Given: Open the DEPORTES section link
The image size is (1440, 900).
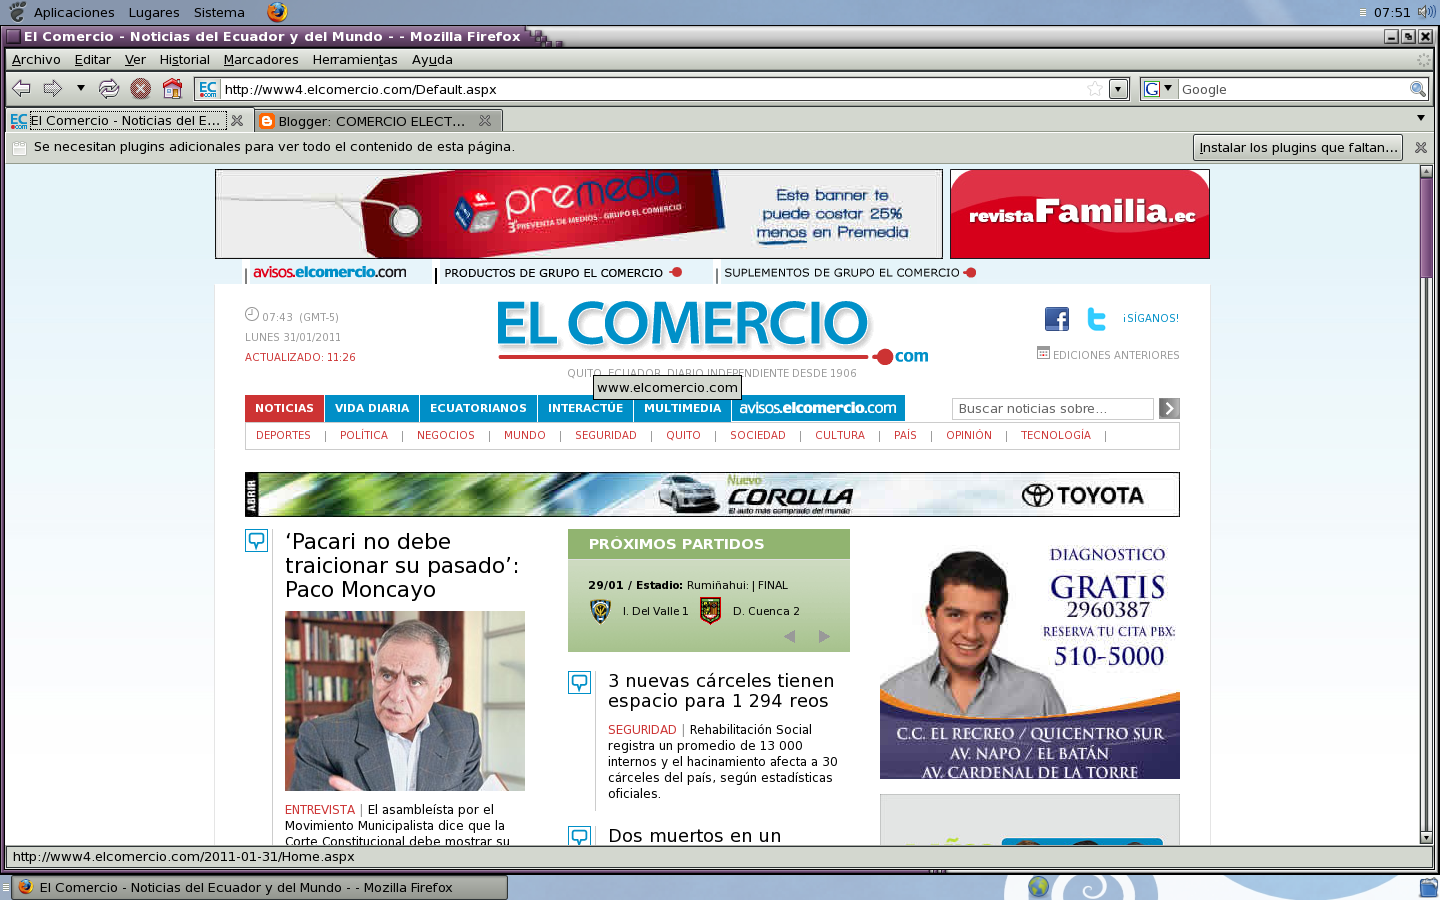Looking at the screenshot, I should tap(283, 435).
